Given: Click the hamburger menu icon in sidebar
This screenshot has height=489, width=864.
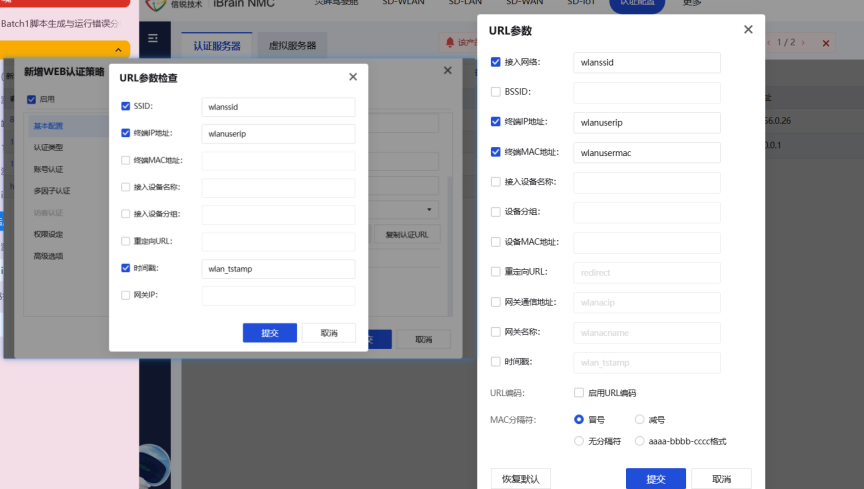Looking at the screenshot, I should pyautogui.click(x=153, y=38).
